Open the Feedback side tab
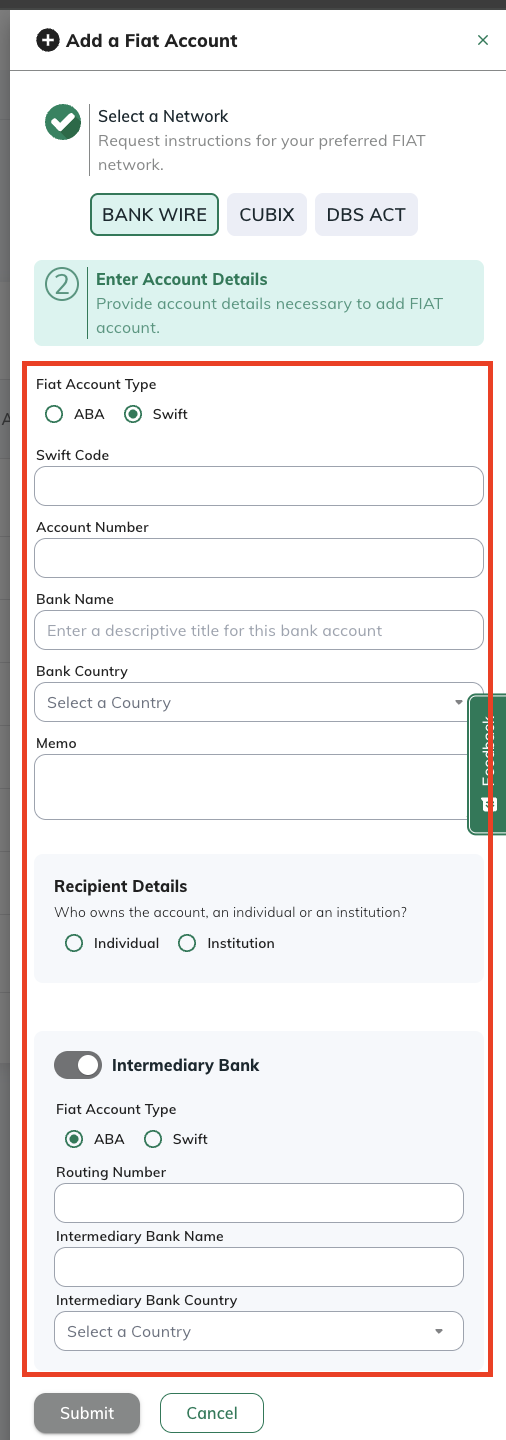 487,765
